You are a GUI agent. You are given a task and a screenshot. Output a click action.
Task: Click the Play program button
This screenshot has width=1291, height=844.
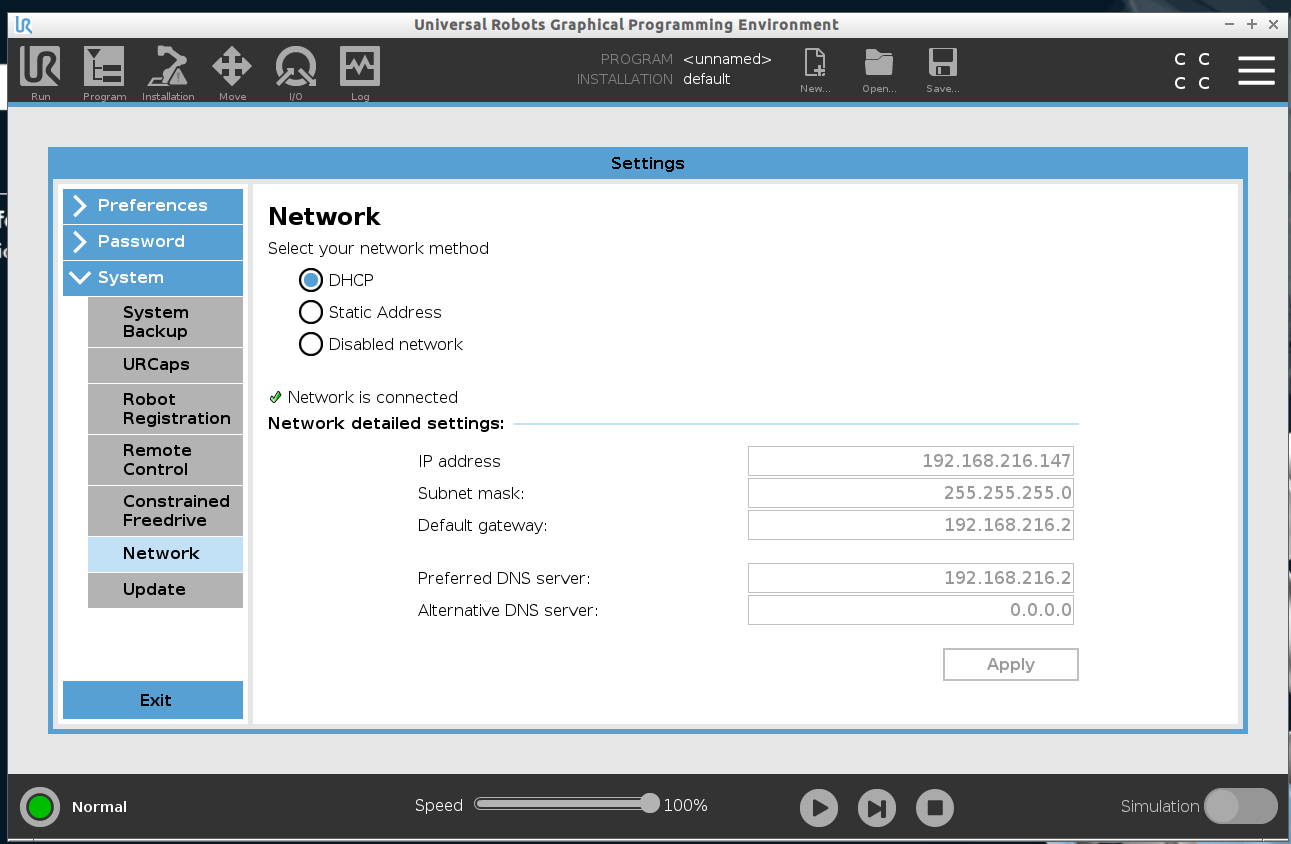click(819, 808)
